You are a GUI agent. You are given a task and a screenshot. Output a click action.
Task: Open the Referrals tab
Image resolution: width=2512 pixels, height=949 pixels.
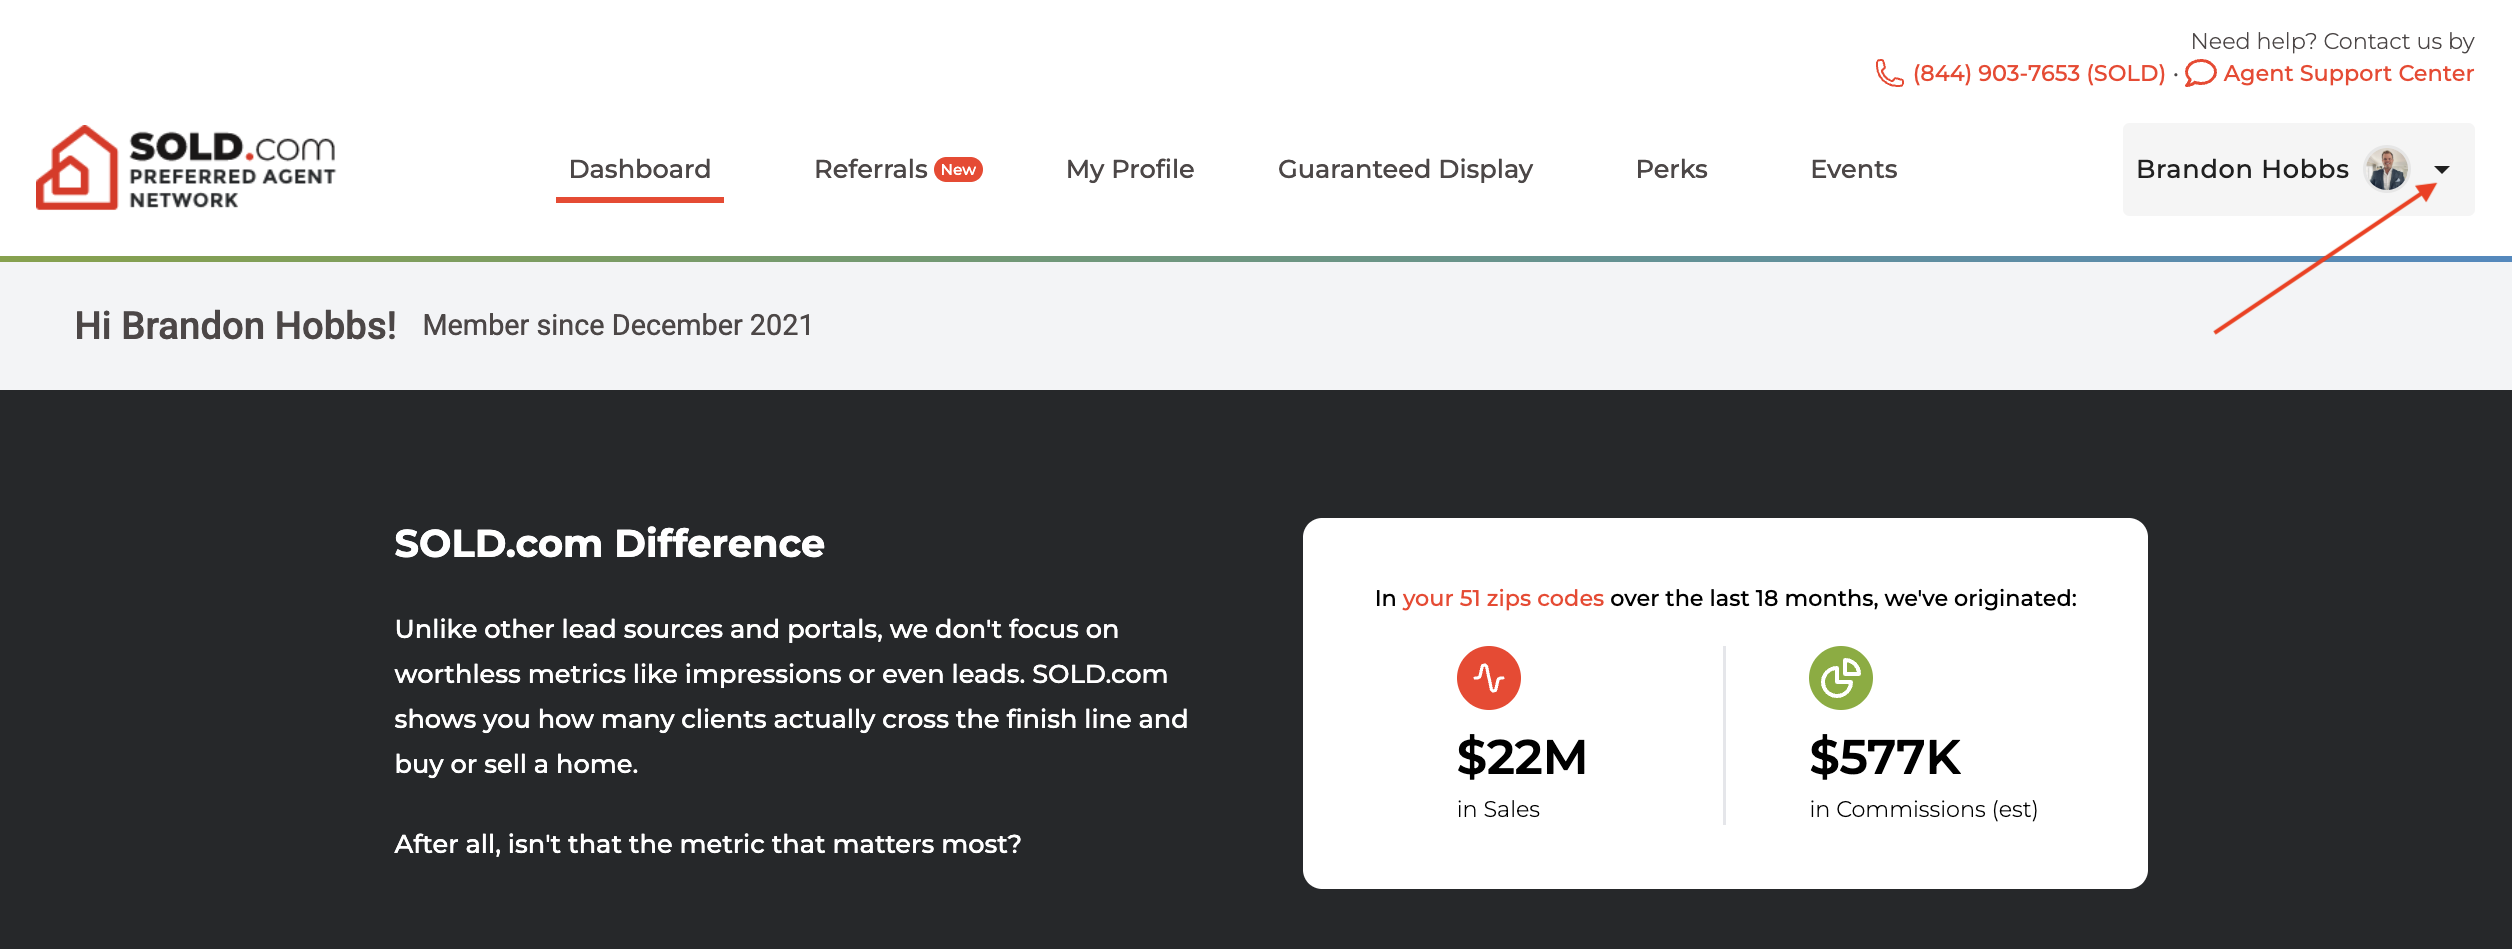[x=871, y=169]
